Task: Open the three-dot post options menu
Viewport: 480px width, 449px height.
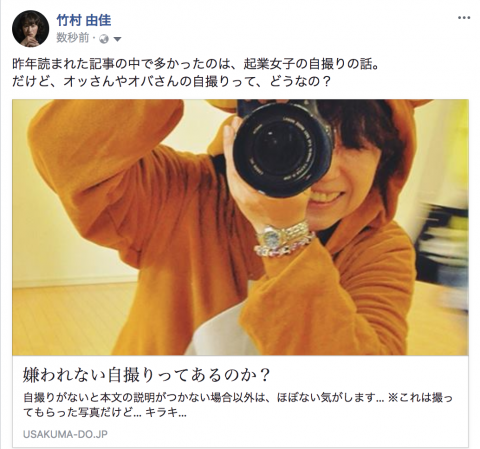Action: [464, 18]
